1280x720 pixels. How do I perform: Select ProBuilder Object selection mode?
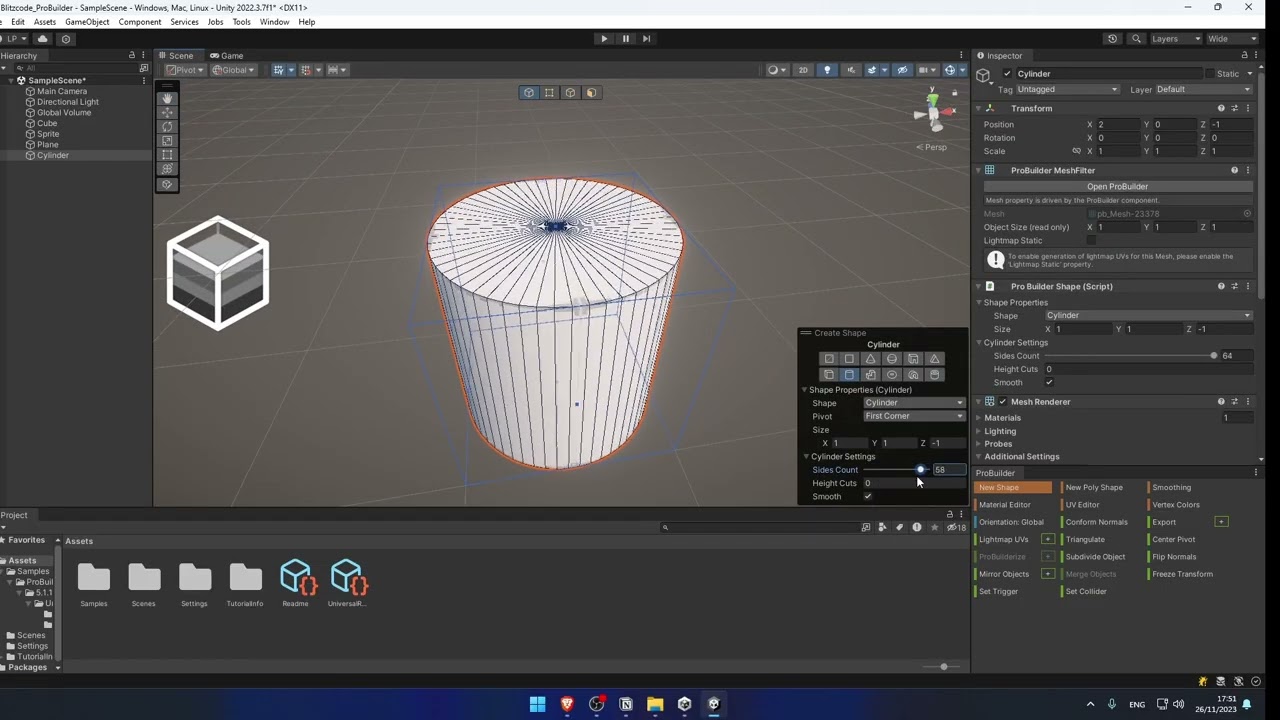pyautogui.click(x=529, y=93)
